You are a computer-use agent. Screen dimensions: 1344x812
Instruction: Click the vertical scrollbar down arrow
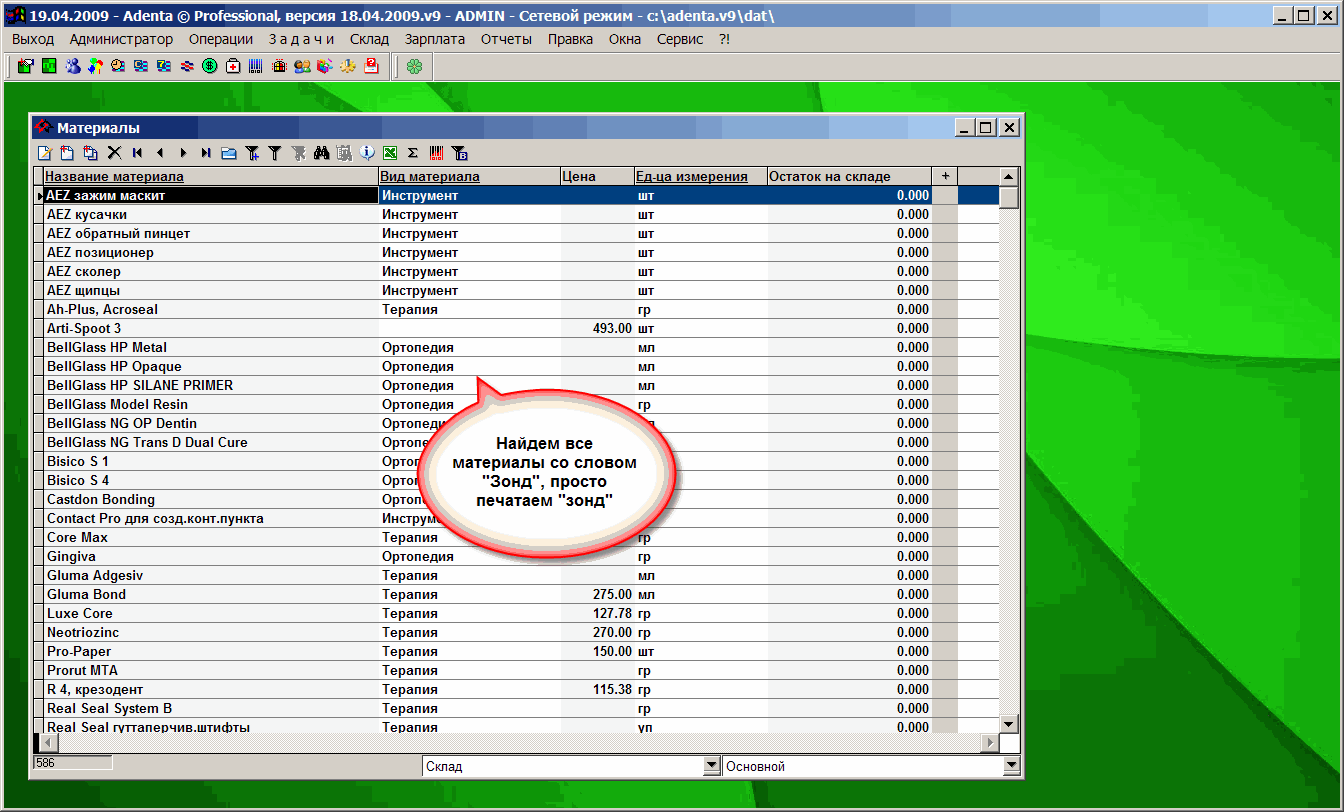[x=1009, y=724]
